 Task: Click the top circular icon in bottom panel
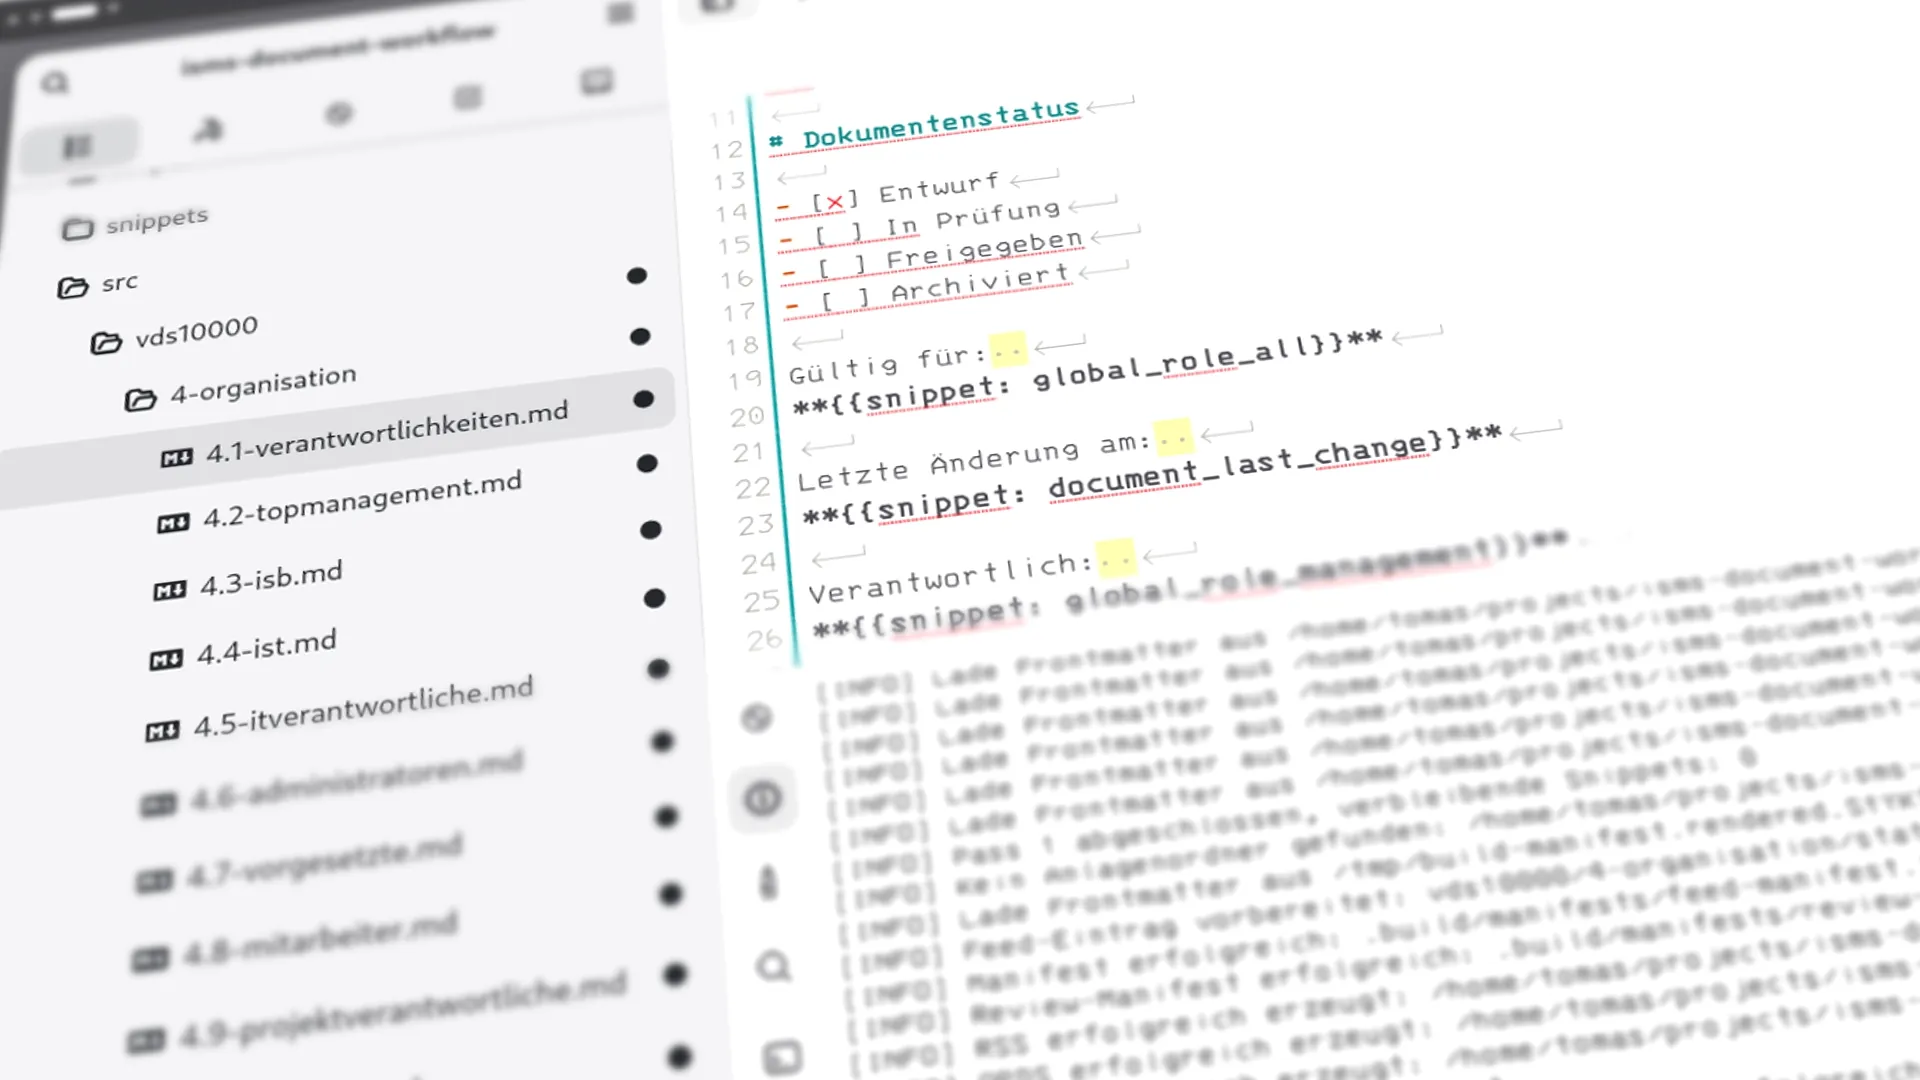pos(757,717)
